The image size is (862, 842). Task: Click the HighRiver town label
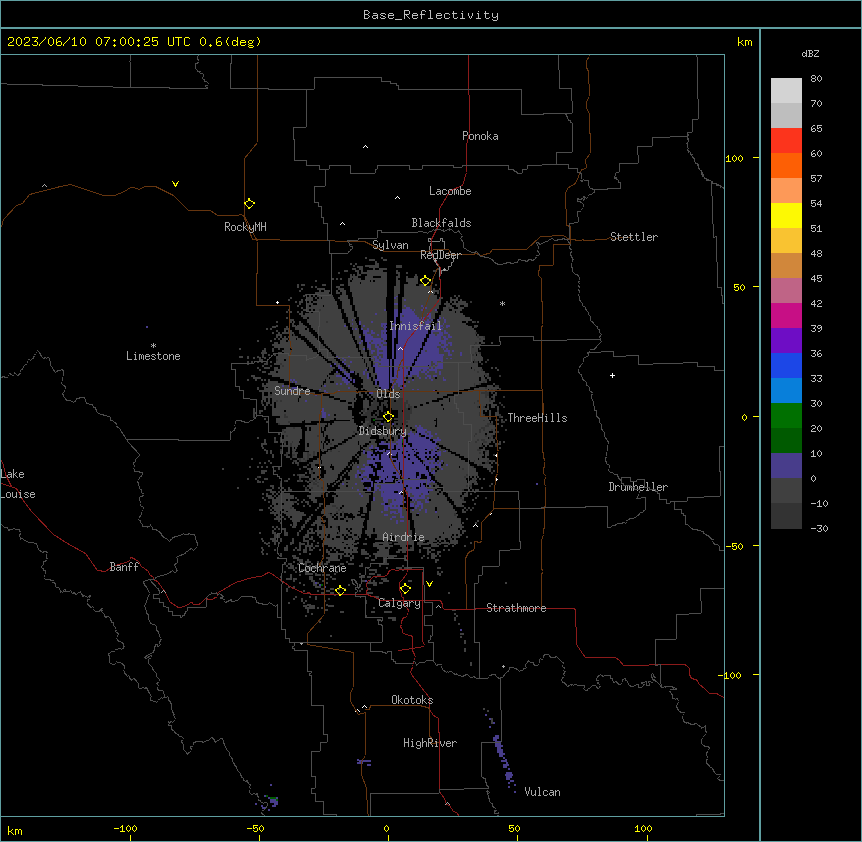(430, 743)
